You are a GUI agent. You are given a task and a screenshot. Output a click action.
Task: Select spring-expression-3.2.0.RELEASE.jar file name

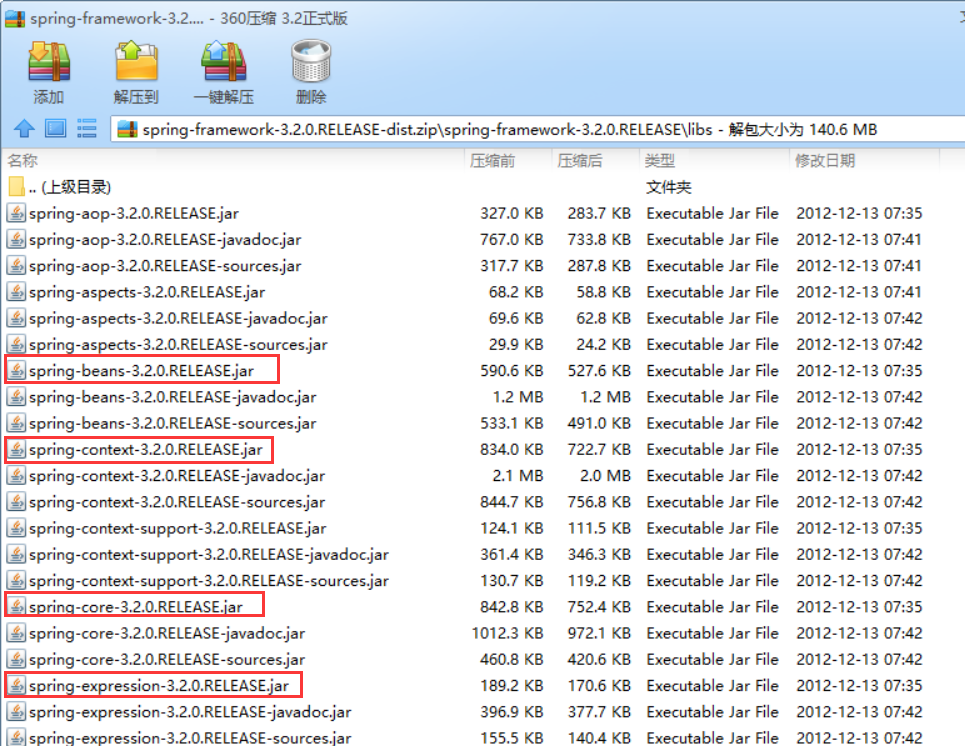[159, 686]
